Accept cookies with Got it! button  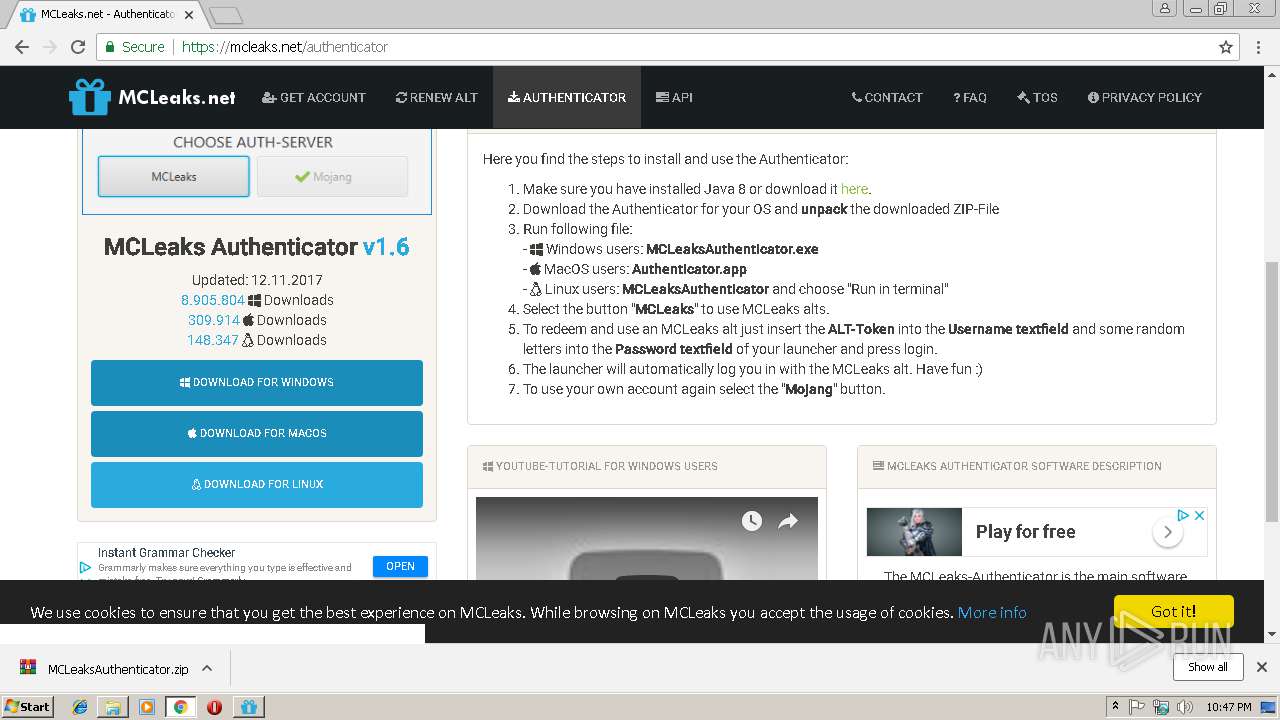(1174, 611)
